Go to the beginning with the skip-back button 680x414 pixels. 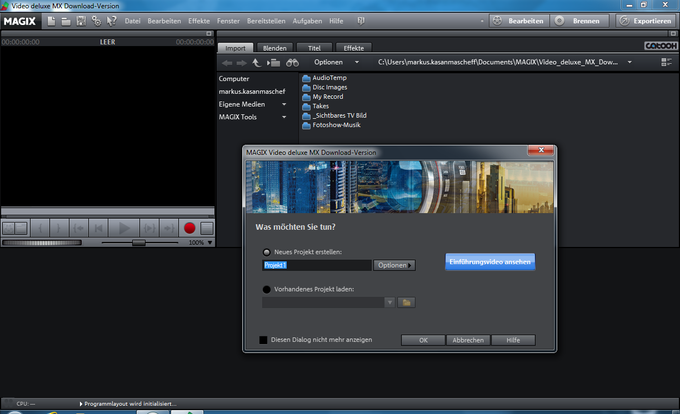click(x=98, y=228)
